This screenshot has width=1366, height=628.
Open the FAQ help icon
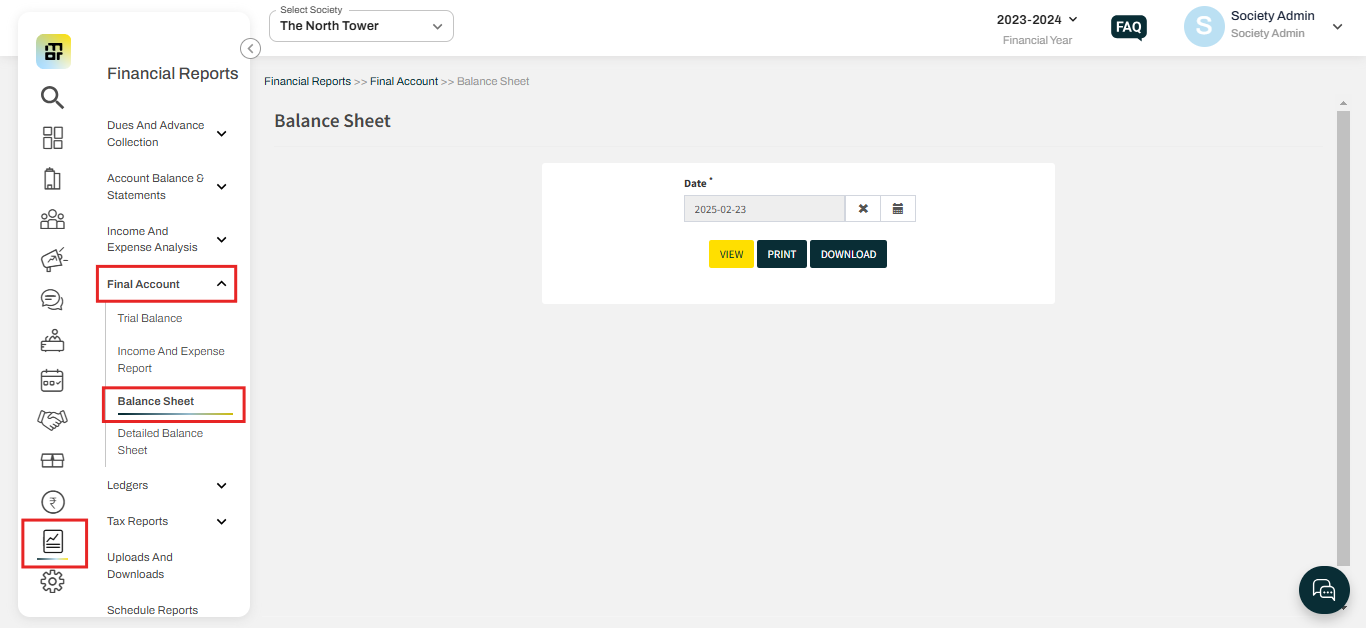[x=1129, y=27]
